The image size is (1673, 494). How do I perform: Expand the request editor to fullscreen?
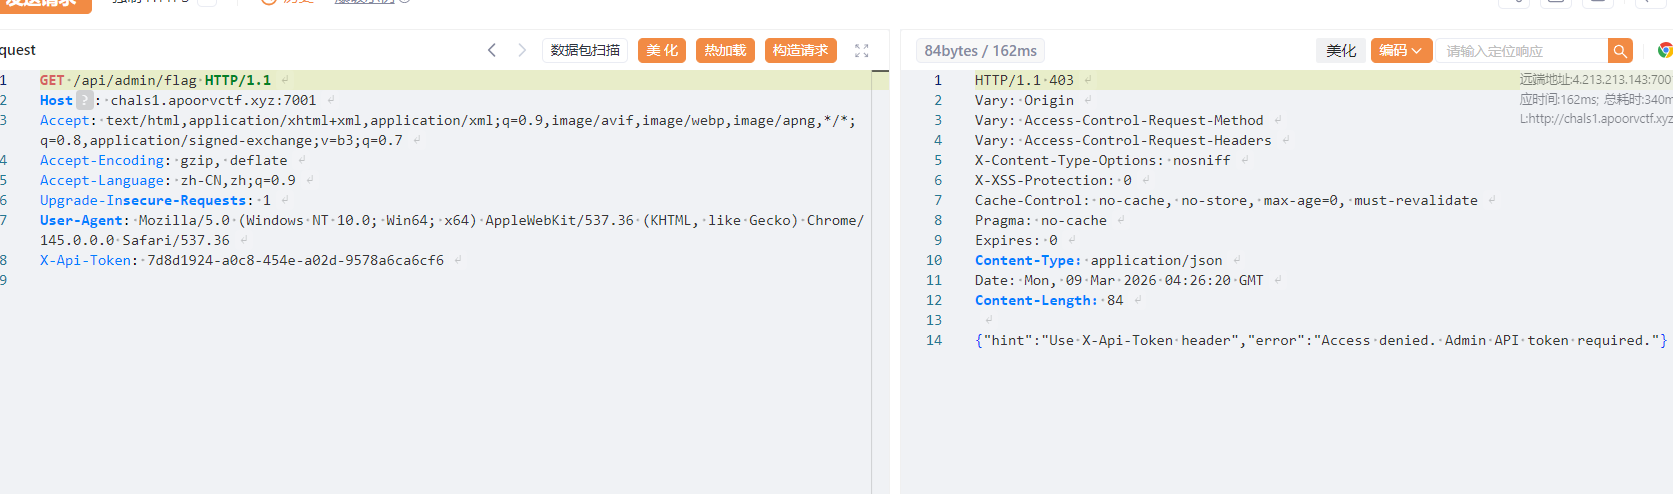tap(862, 50)
